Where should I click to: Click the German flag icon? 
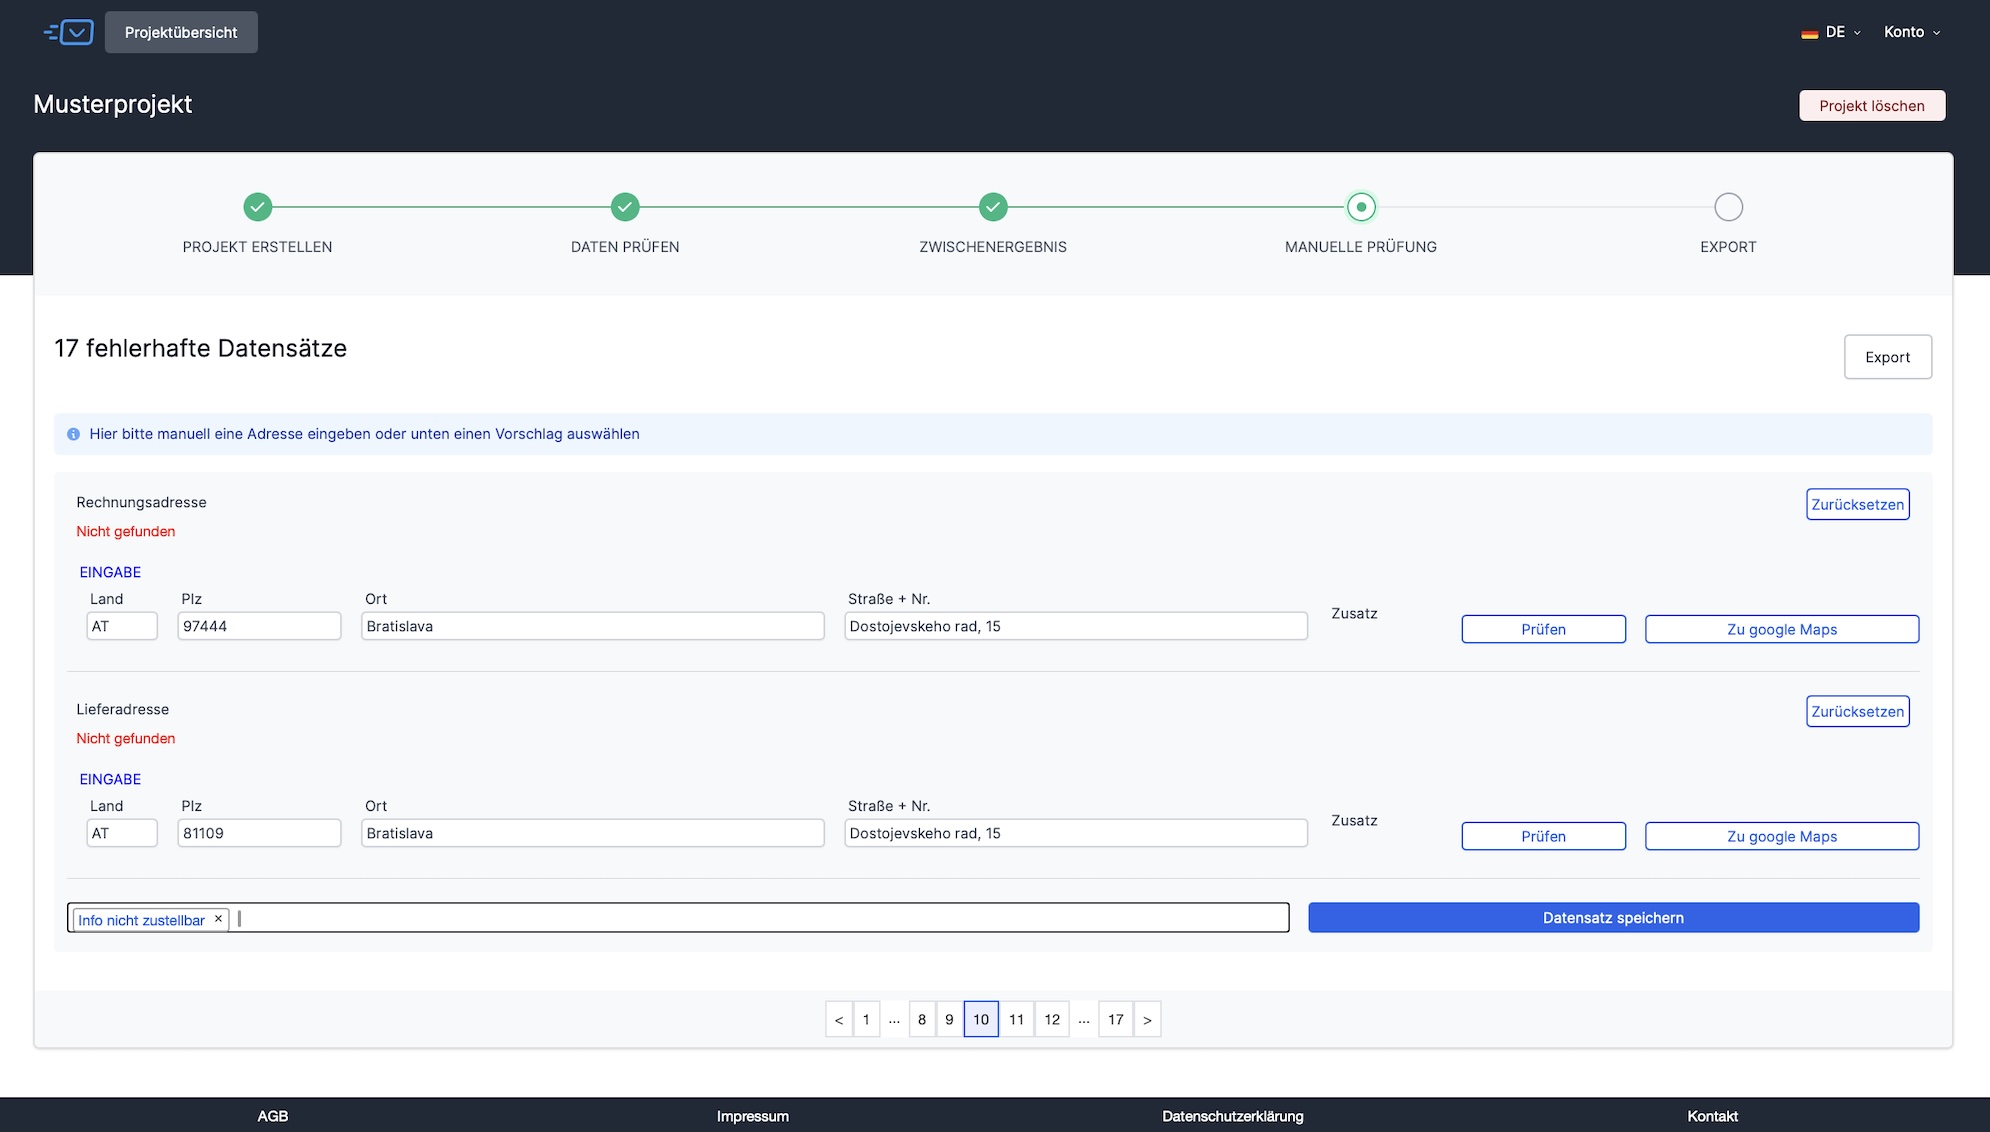[1809, 33]
